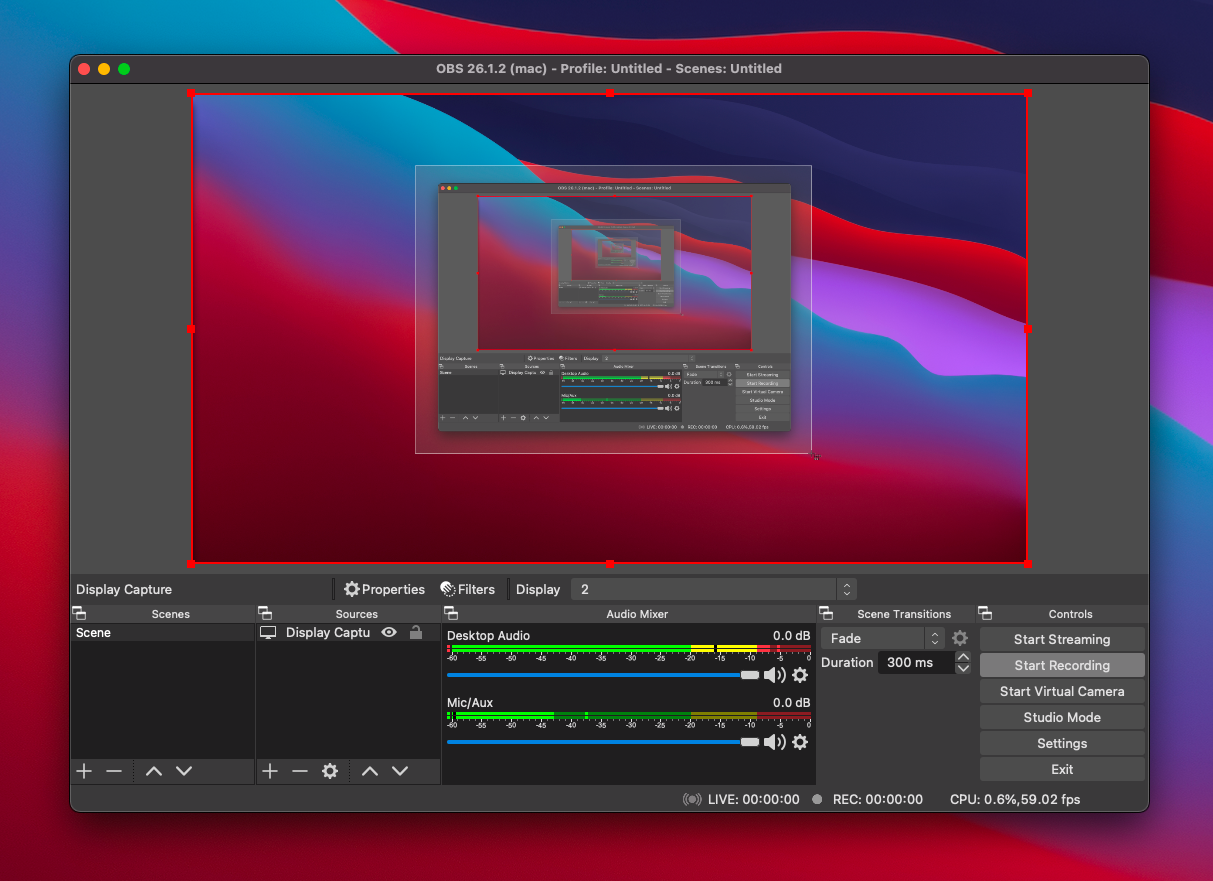Mute the Mic/Aux speaker icon
Image resolution: width=1213 pixels, height=881 pixels.
tap(774, 742)
